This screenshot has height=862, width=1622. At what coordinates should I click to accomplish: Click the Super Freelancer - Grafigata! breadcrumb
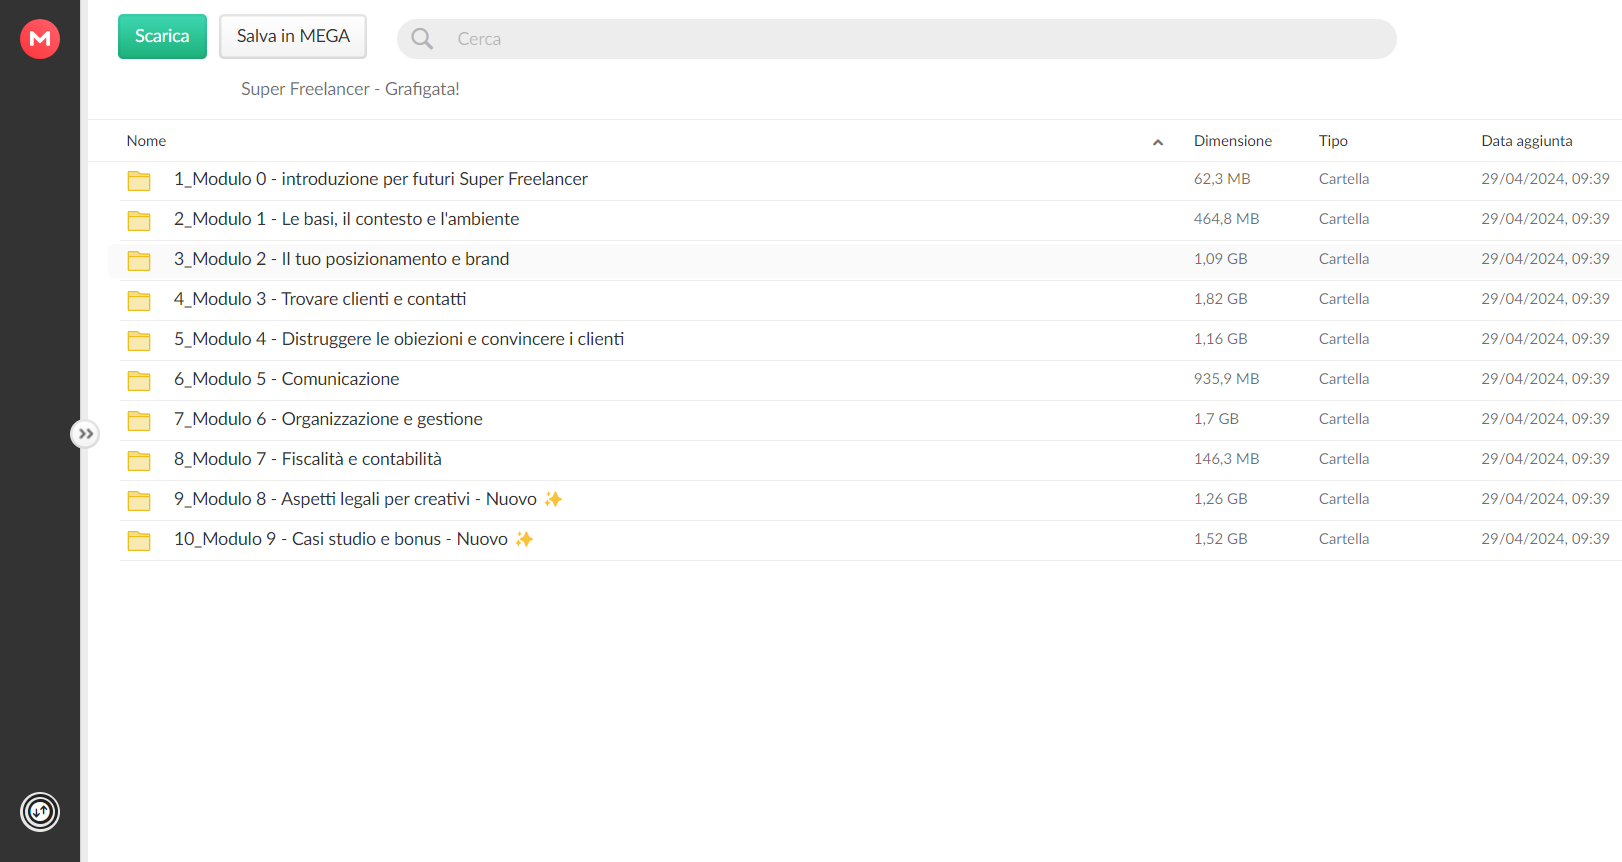click(x=350, y=89)
